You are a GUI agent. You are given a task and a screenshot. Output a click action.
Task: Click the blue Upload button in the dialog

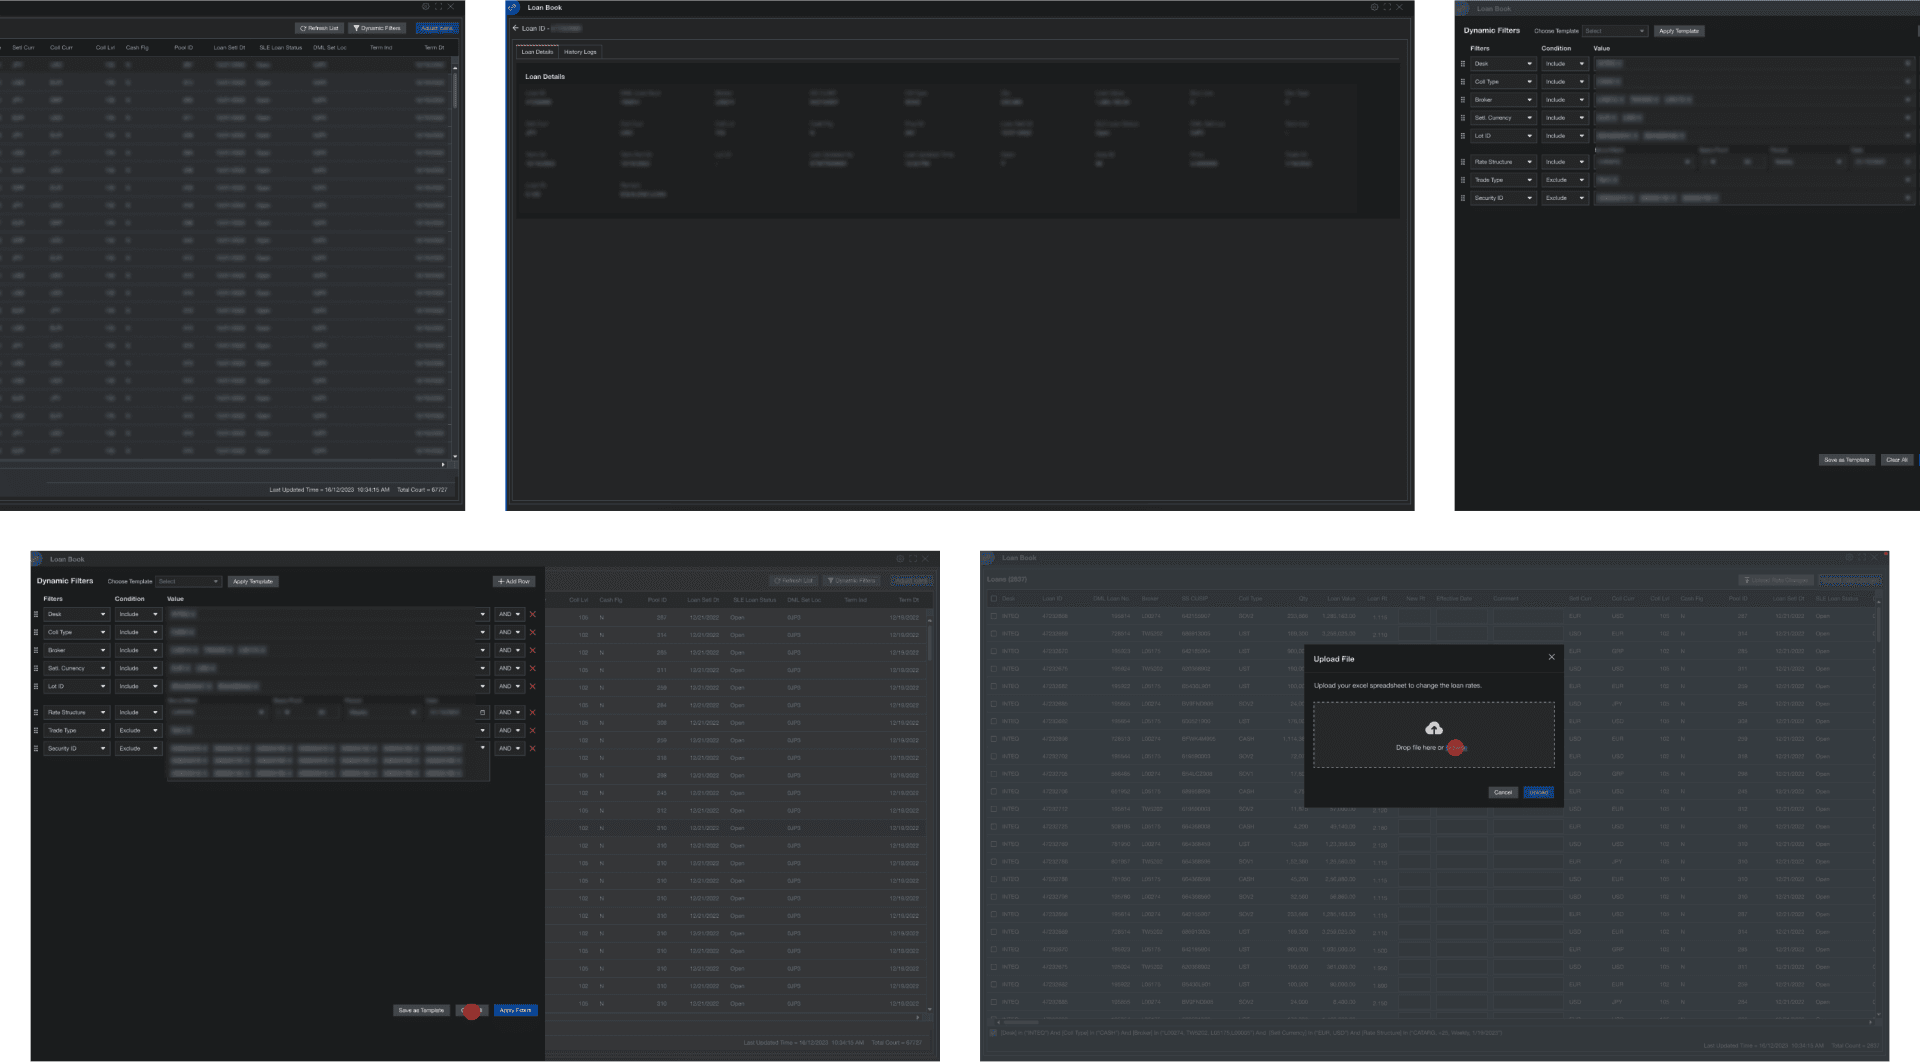1538,792
